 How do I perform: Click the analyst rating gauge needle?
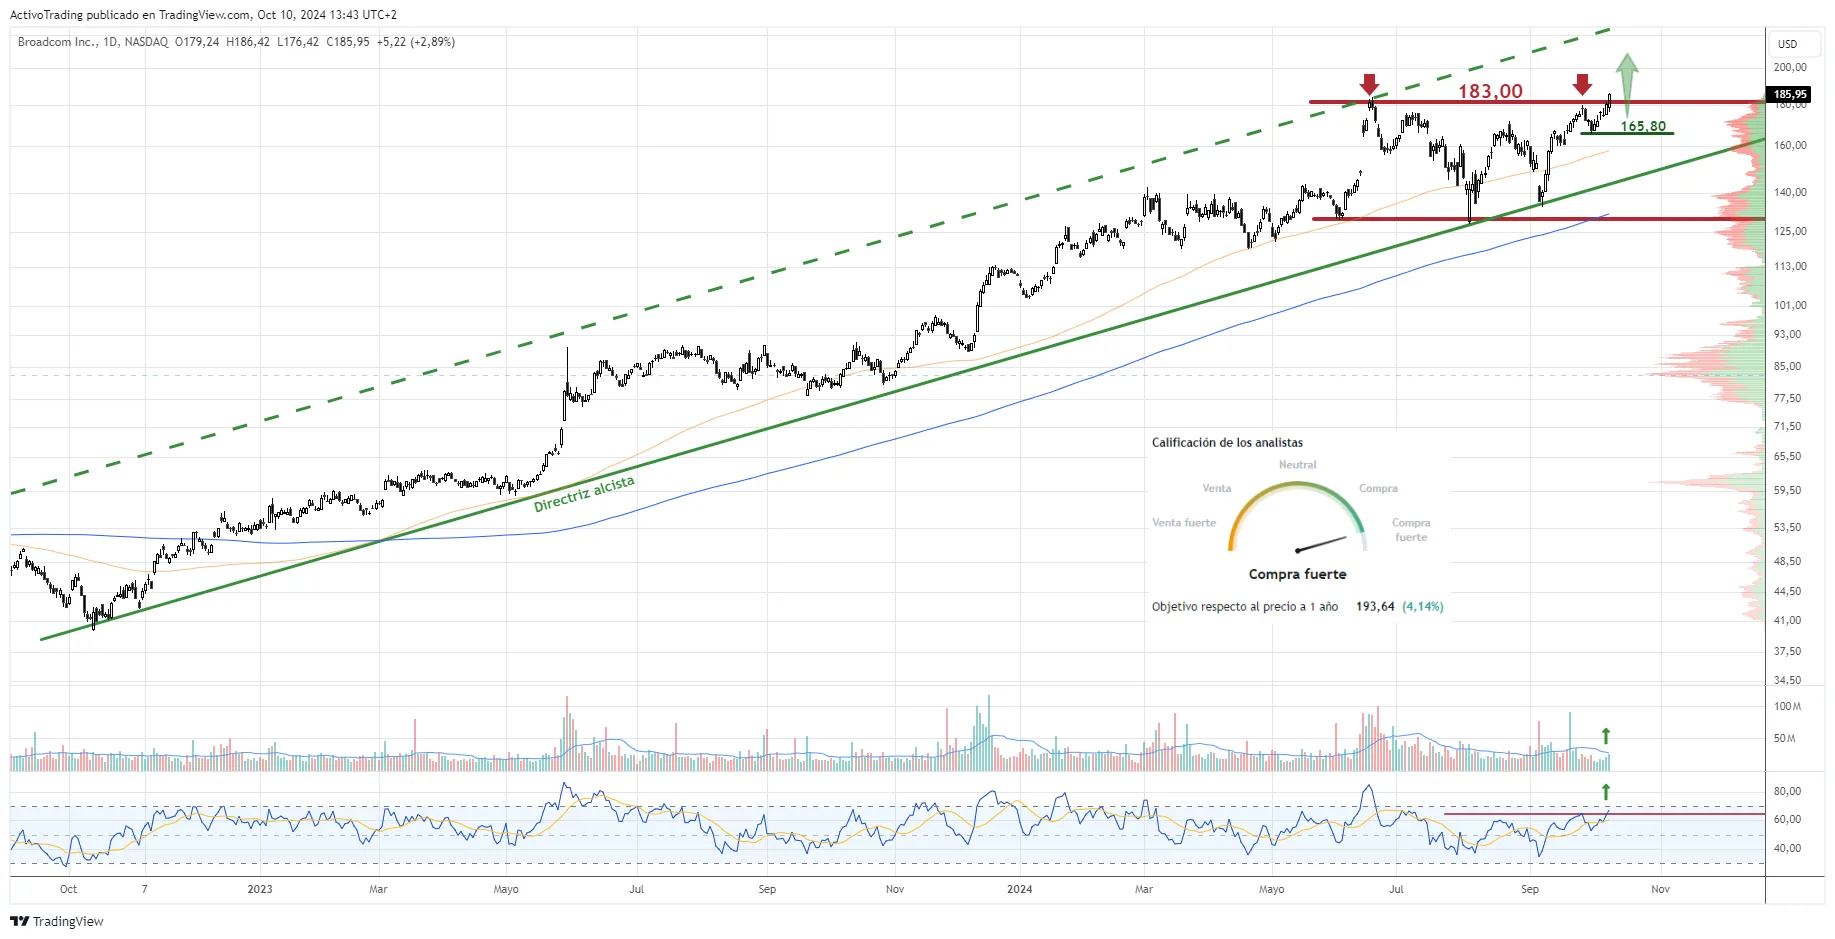[1321, 544]
